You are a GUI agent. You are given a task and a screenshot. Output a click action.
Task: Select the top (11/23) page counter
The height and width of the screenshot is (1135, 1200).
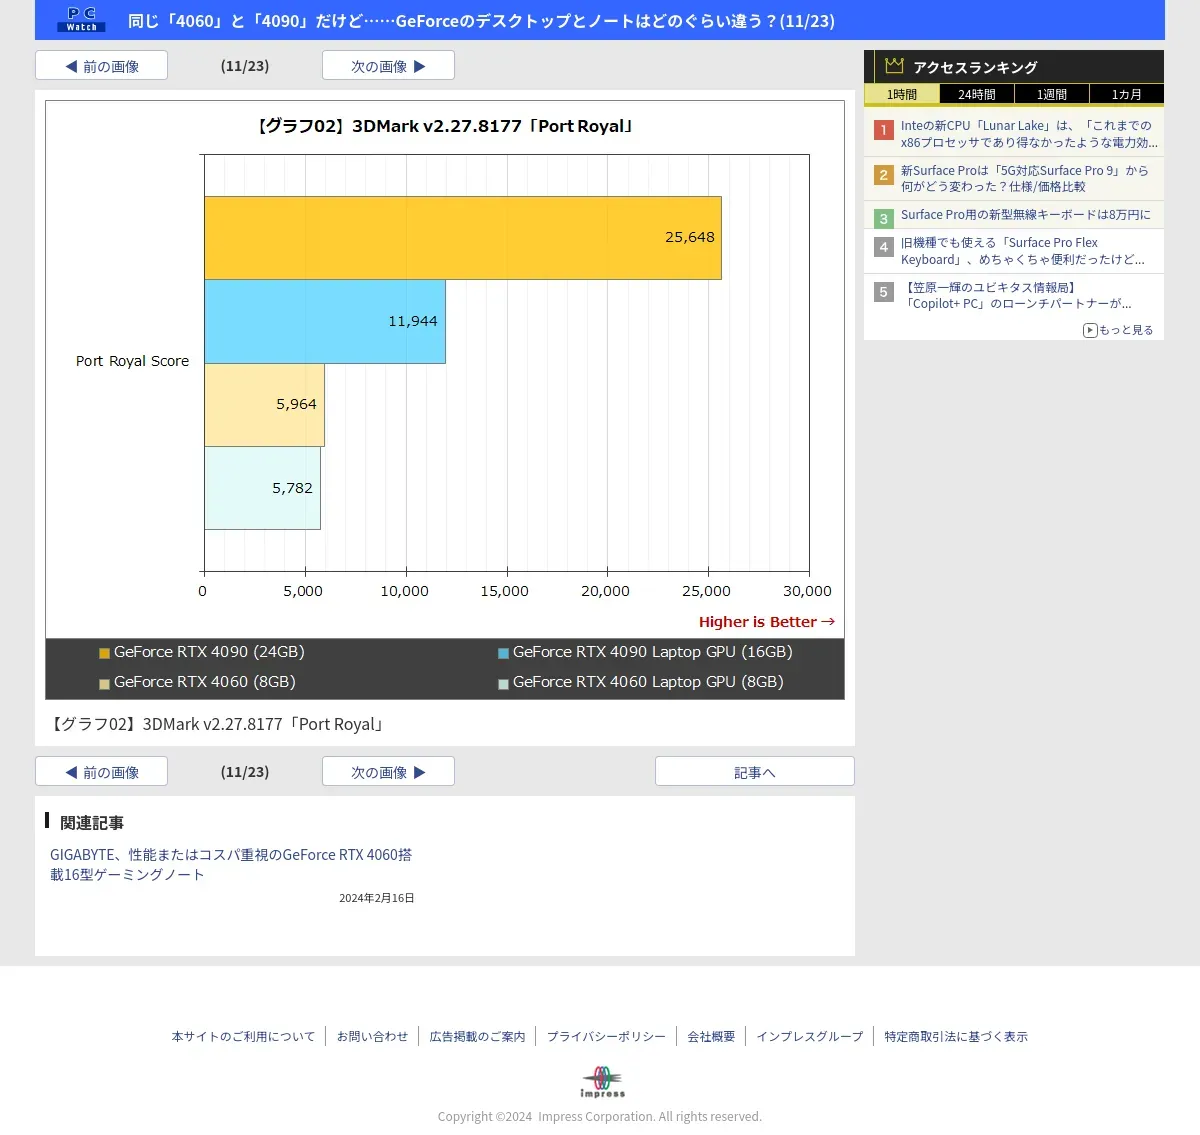pyautogui.click(x=245, y=66)
